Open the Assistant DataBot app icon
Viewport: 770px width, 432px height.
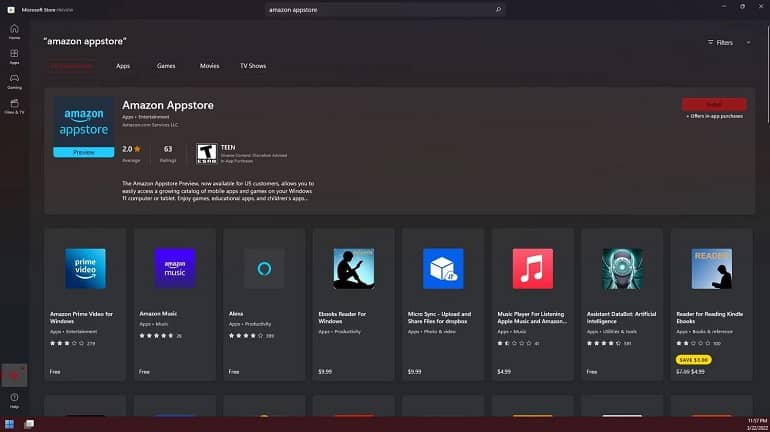(622, 269)
